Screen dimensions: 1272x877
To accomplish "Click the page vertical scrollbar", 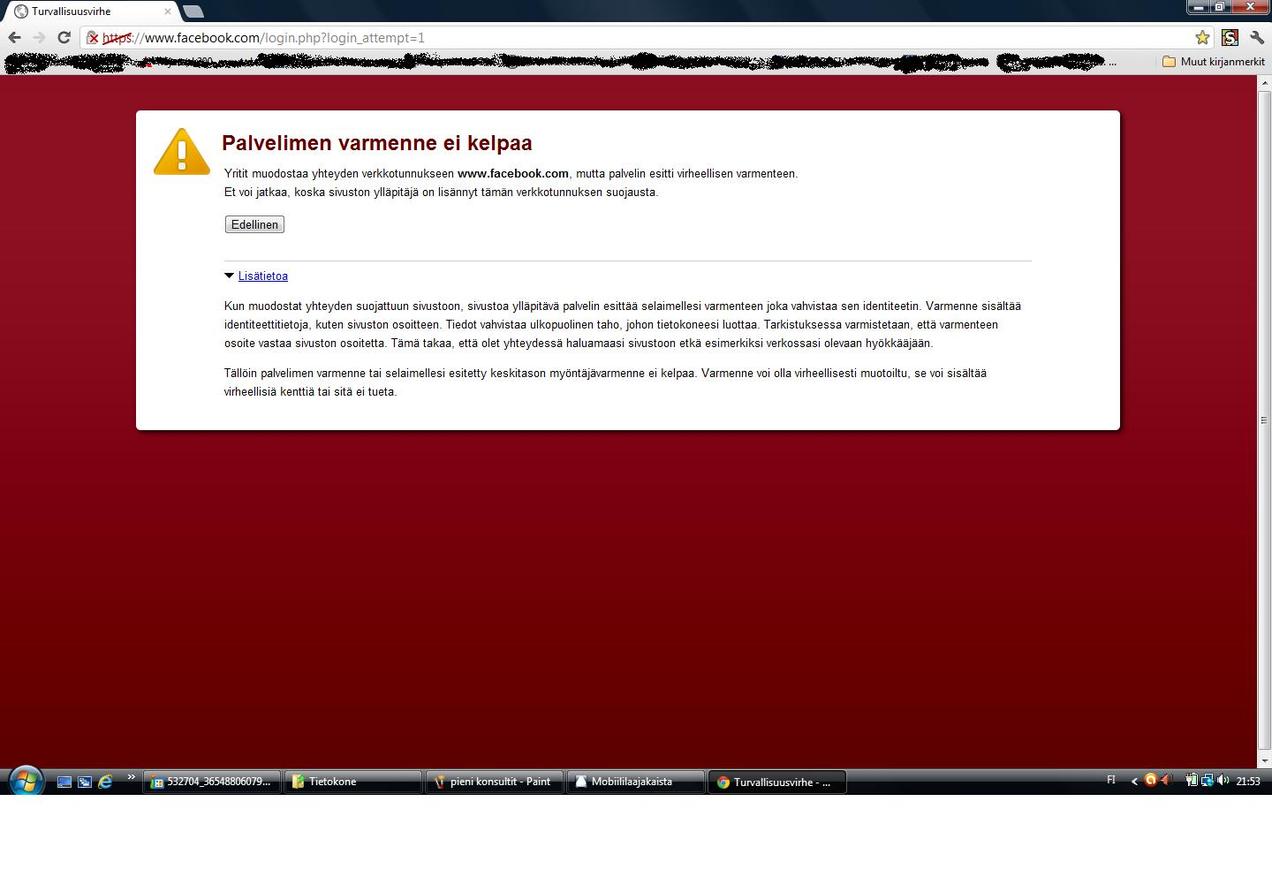I will (1264, 420).
